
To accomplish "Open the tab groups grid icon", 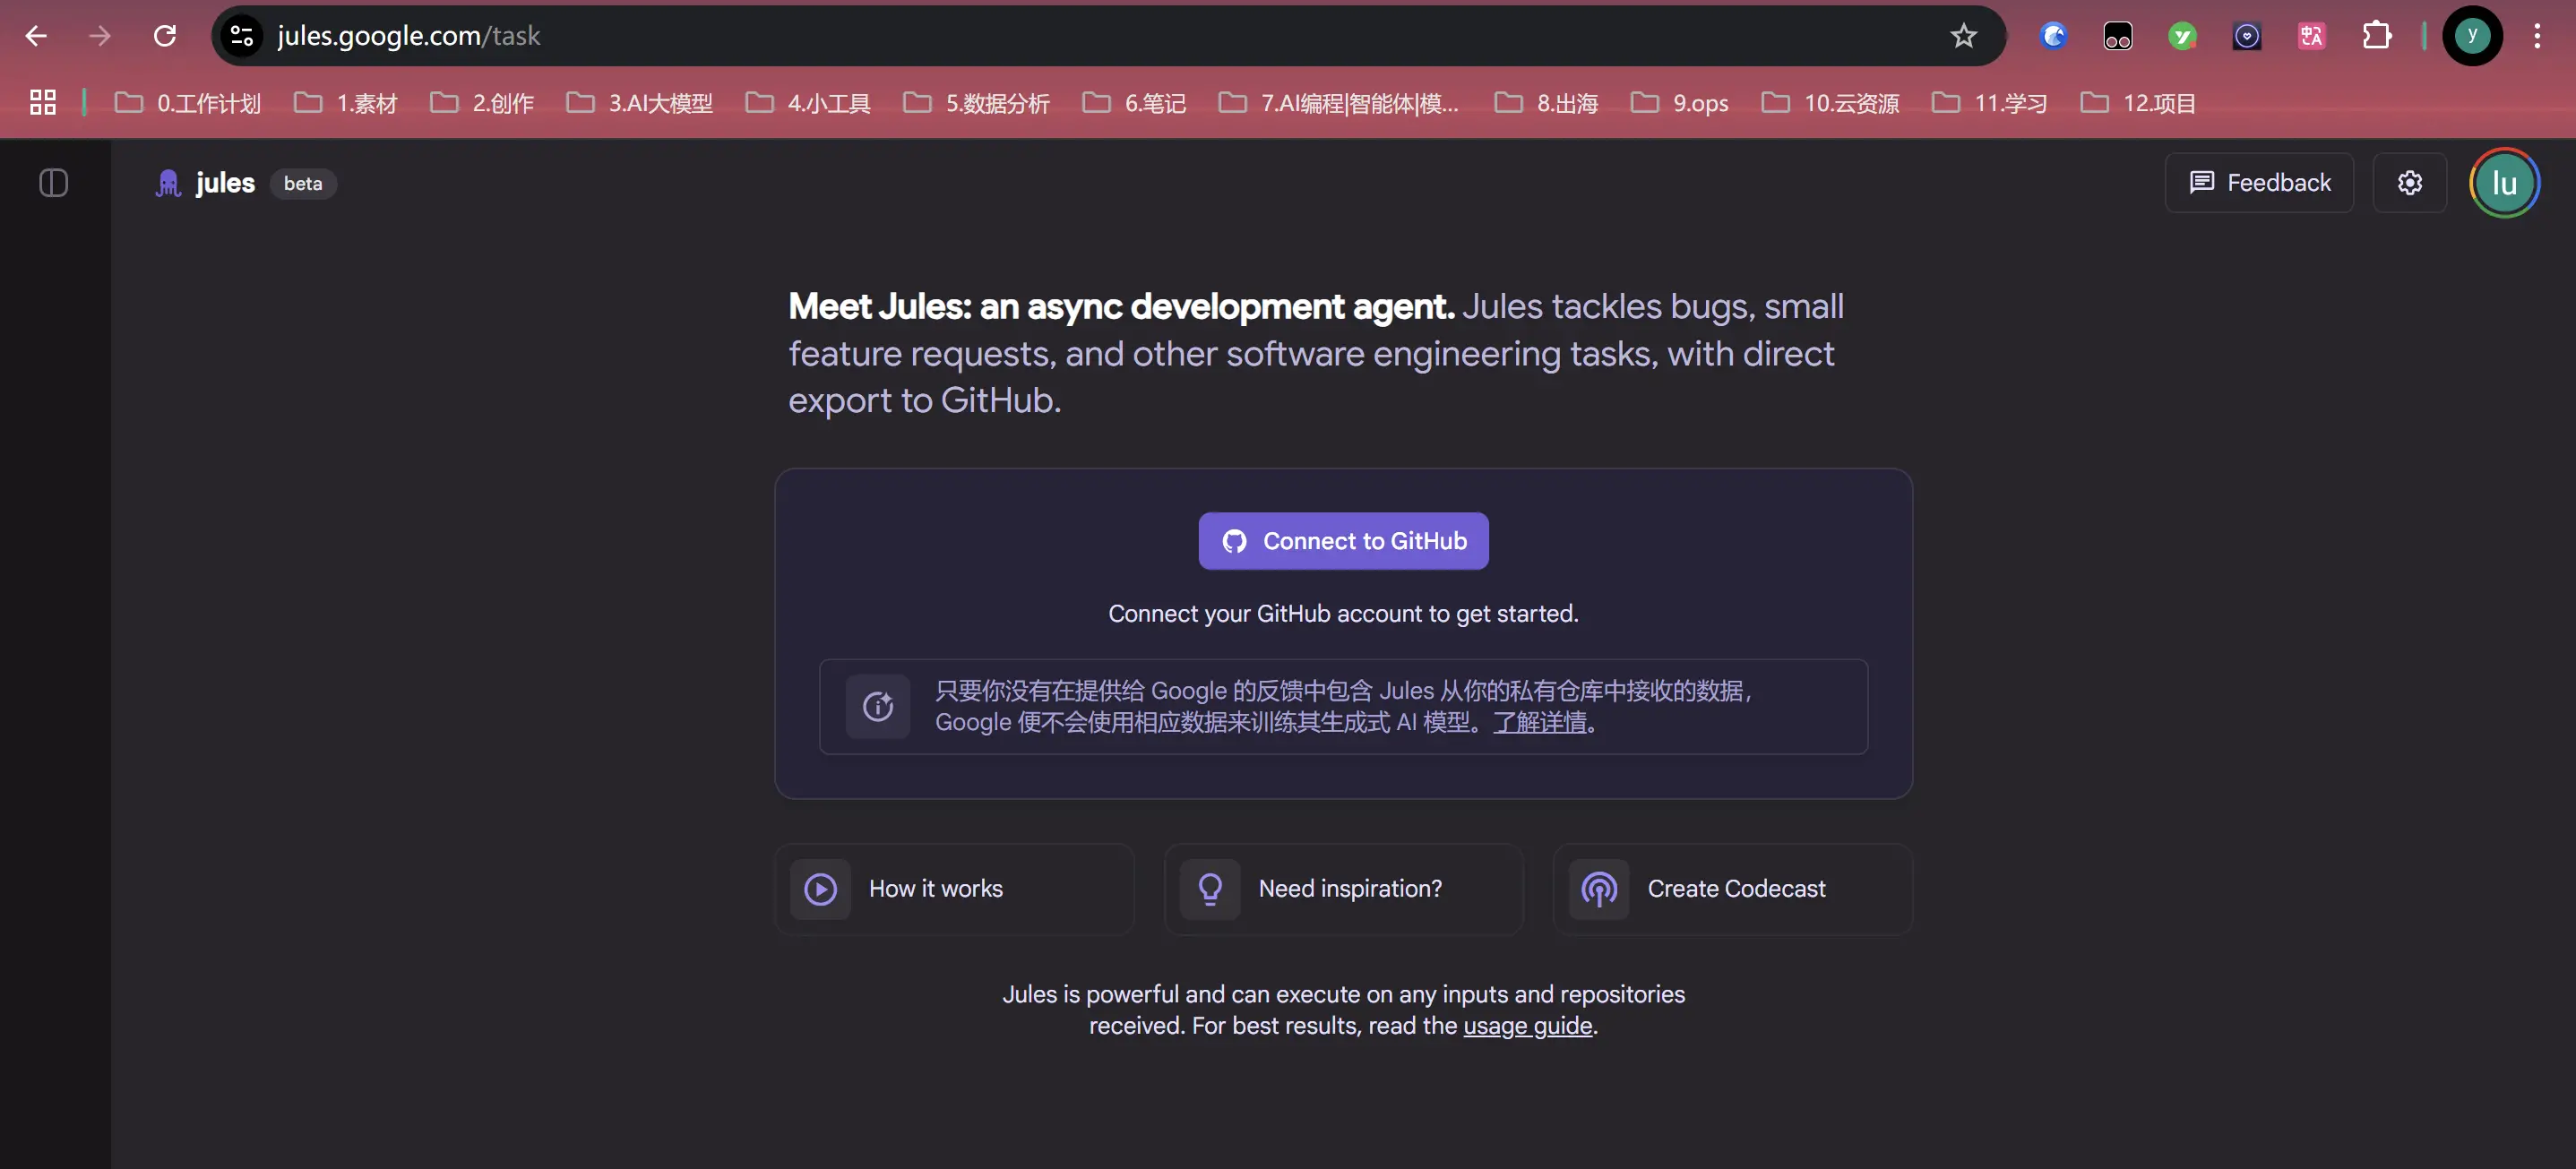I will (x=43, y=102).
